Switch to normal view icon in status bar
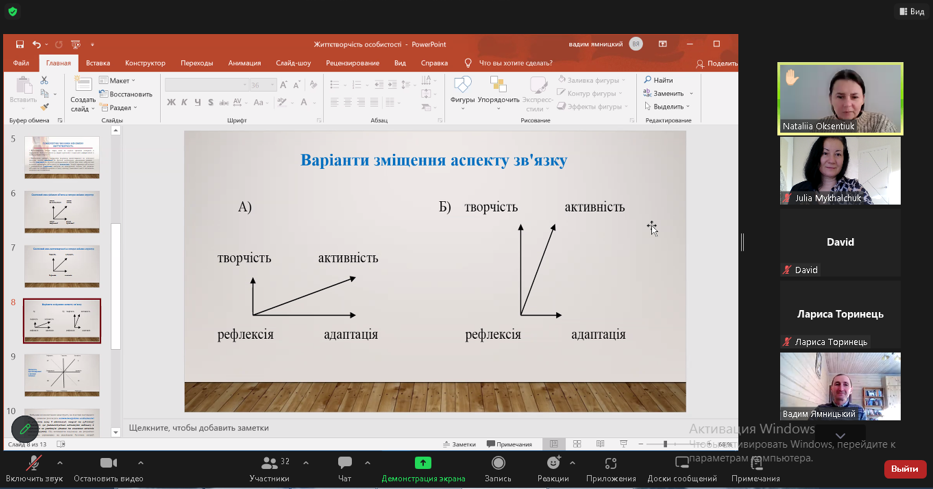Screen dimensions: 933x489 pos(554,444)
